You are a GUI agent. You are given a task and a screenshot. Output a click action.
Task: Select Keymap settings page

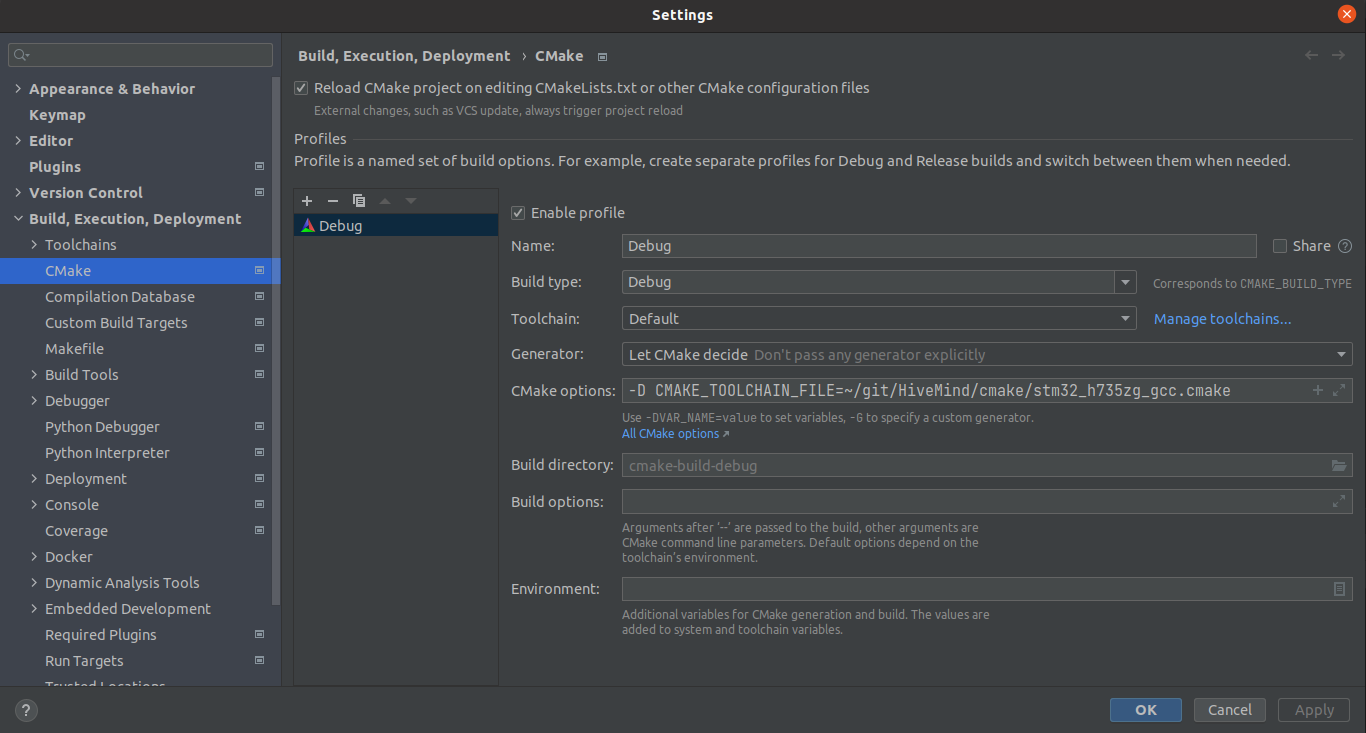coord(57,115)
